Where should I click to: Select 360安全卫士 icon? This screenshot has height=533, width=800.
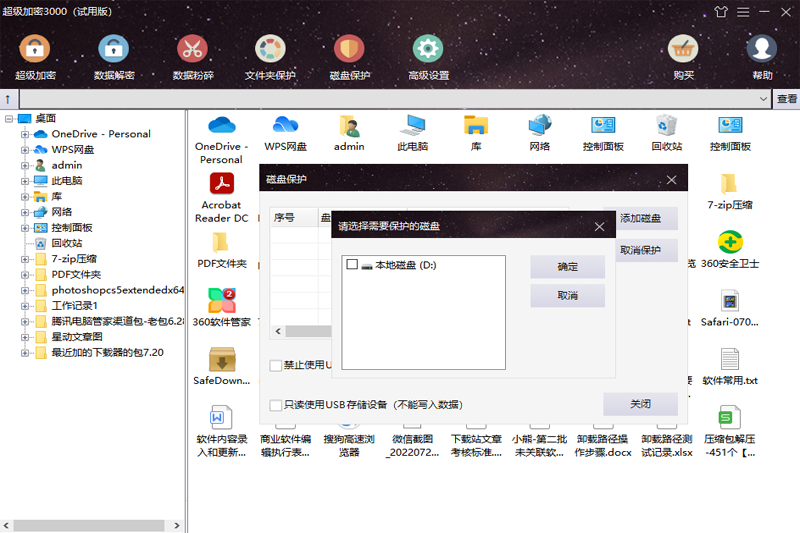point(730,250)
